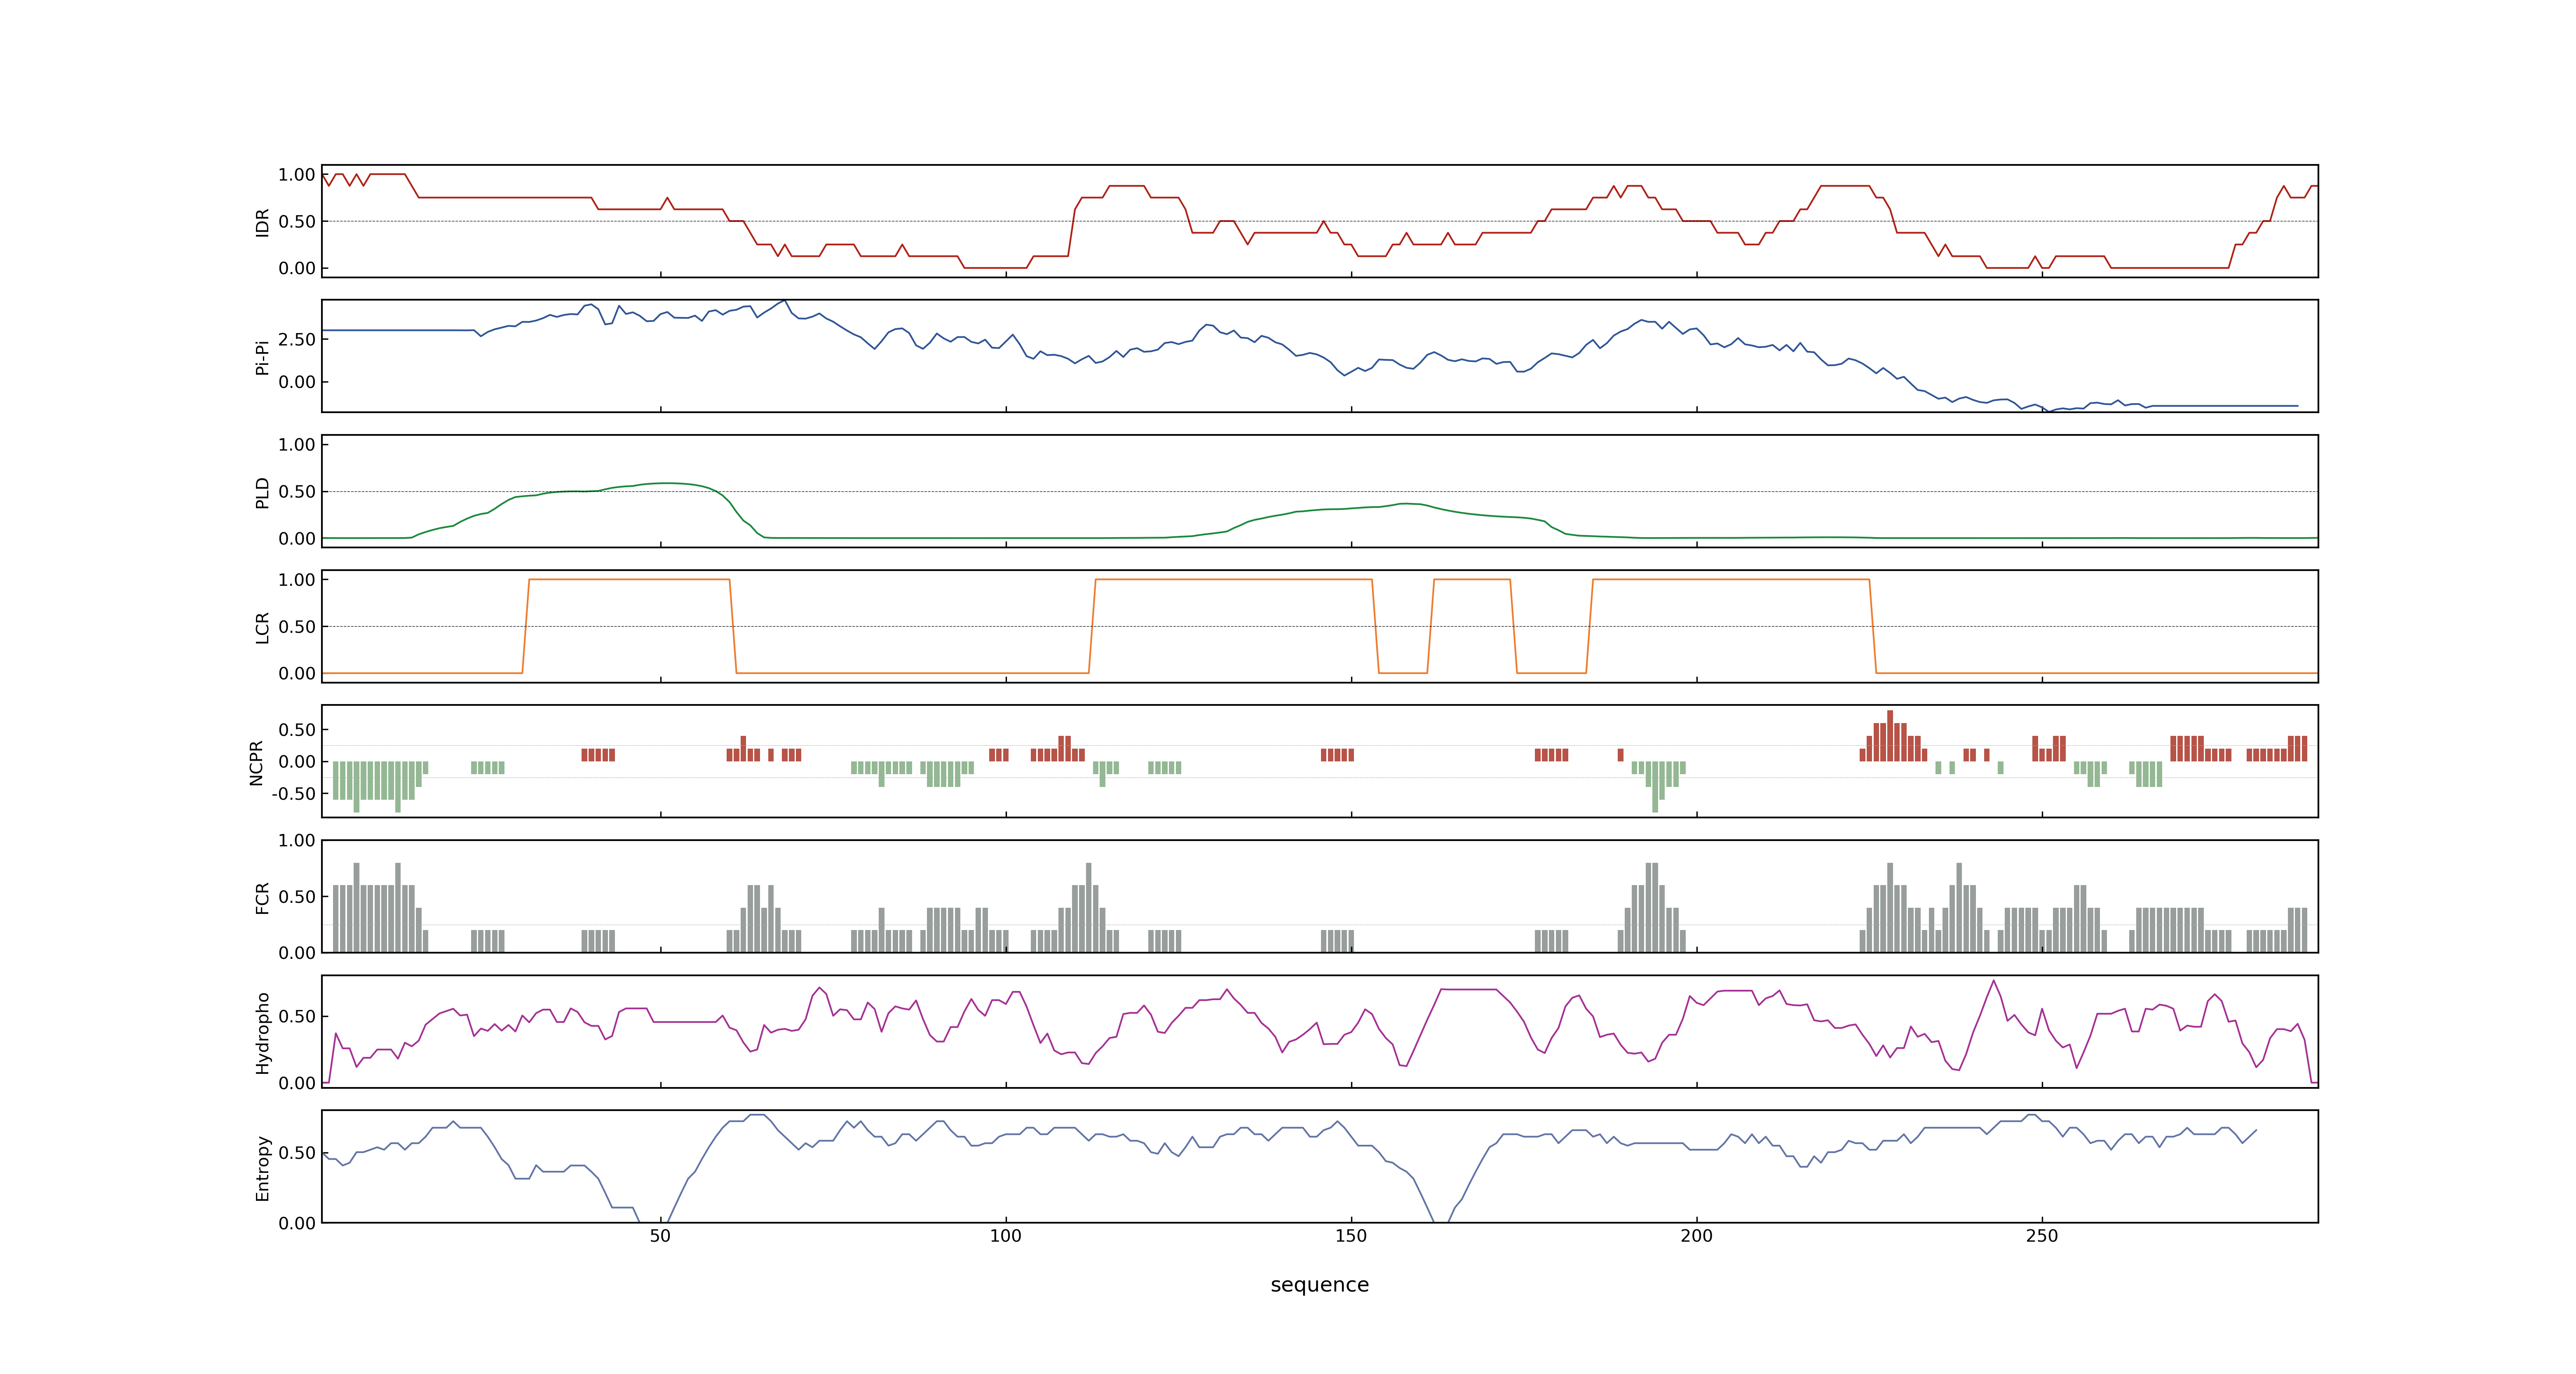Click the x-axis tick label 50
The width and height of the screenshot is (2576, 1374).
pyautogui.click(x=660, y=1235)
